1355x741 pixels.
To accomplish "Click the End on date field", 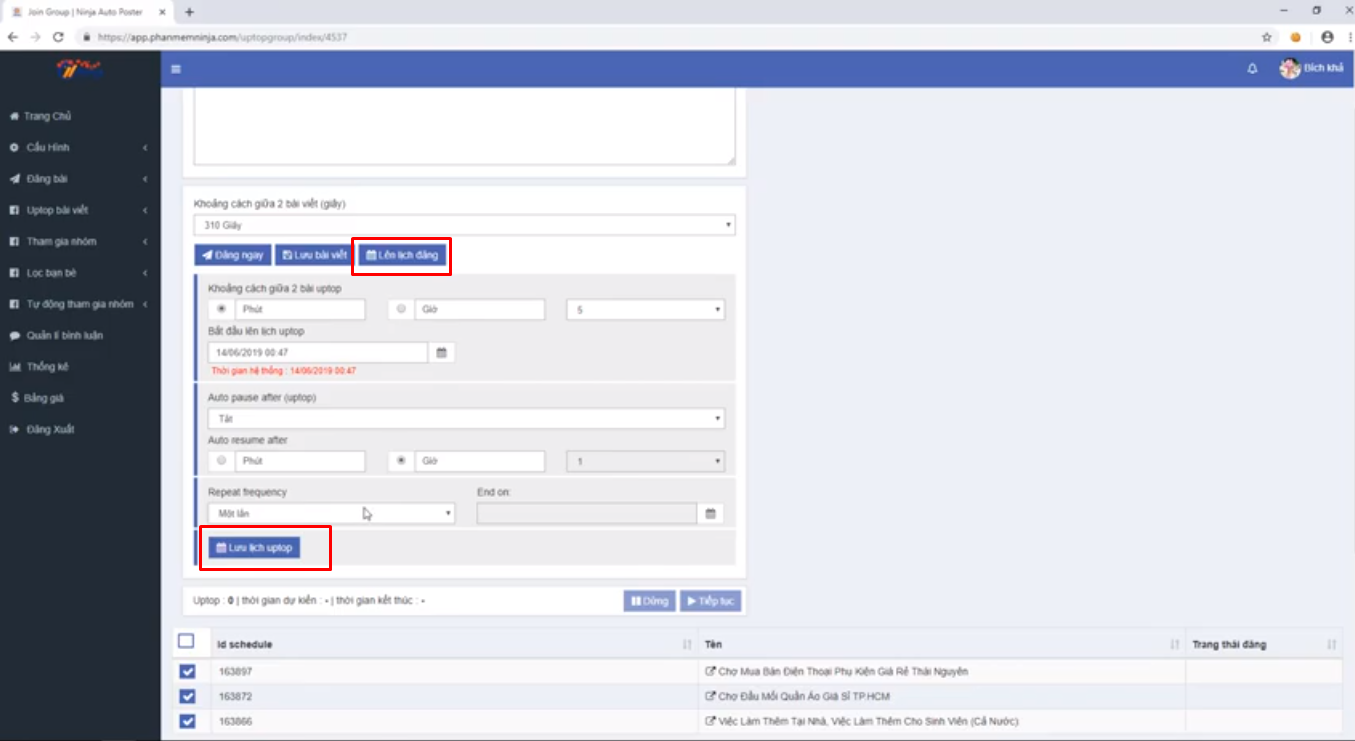I will click(x=587, y=513).
